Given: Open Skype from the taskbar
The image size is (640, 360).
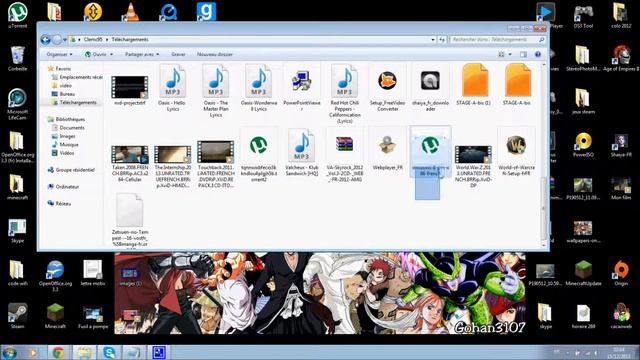Looking at the screenshot, I should pyautogui.click(x=109, y=352).
